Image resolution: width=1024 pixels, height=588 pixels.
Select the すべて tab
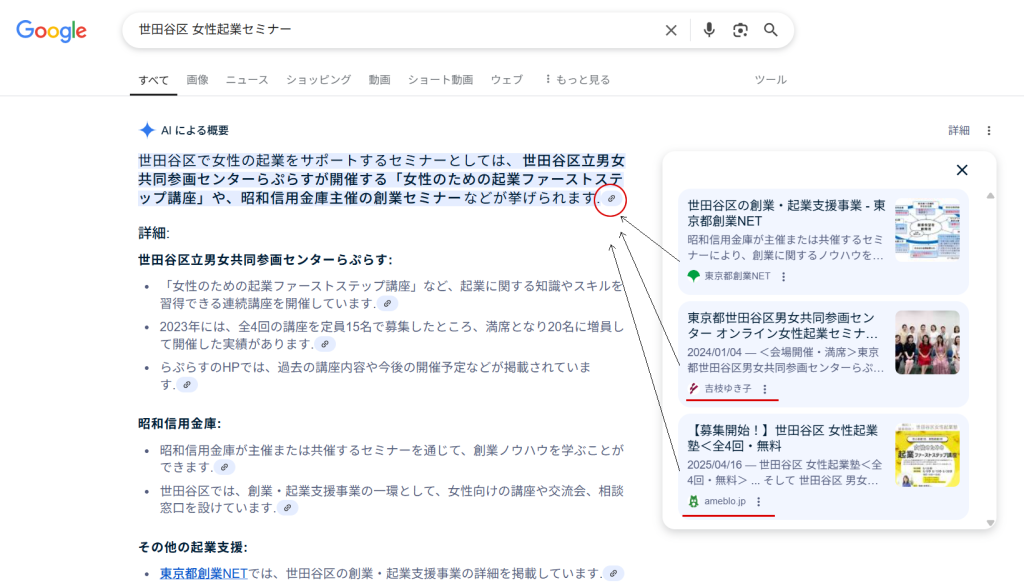point(153,80)
